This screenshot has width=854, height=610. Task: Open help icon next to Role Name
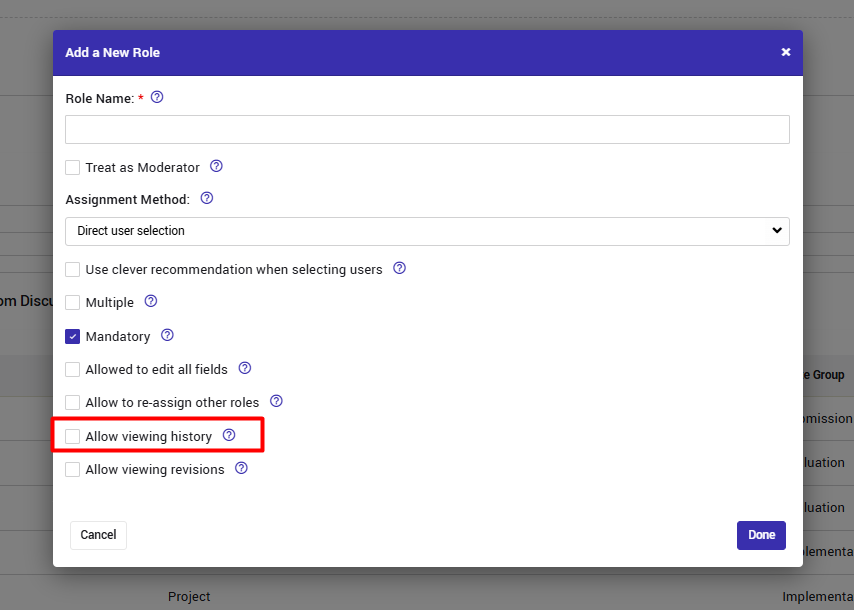coord(157,97)
